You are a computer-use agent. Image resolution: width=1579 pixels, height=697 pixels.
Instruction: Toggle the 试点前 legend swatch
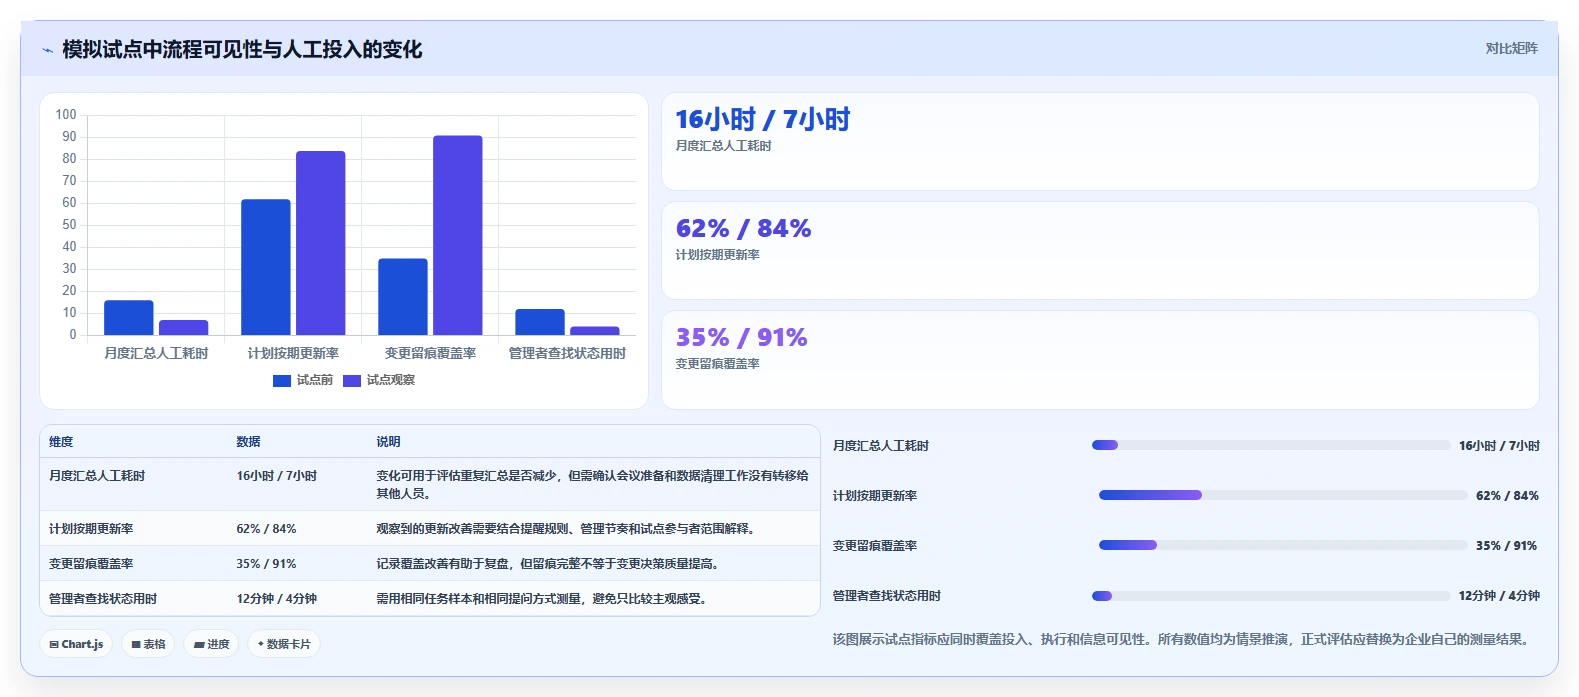pyautogui.click(x=282, y=381)
